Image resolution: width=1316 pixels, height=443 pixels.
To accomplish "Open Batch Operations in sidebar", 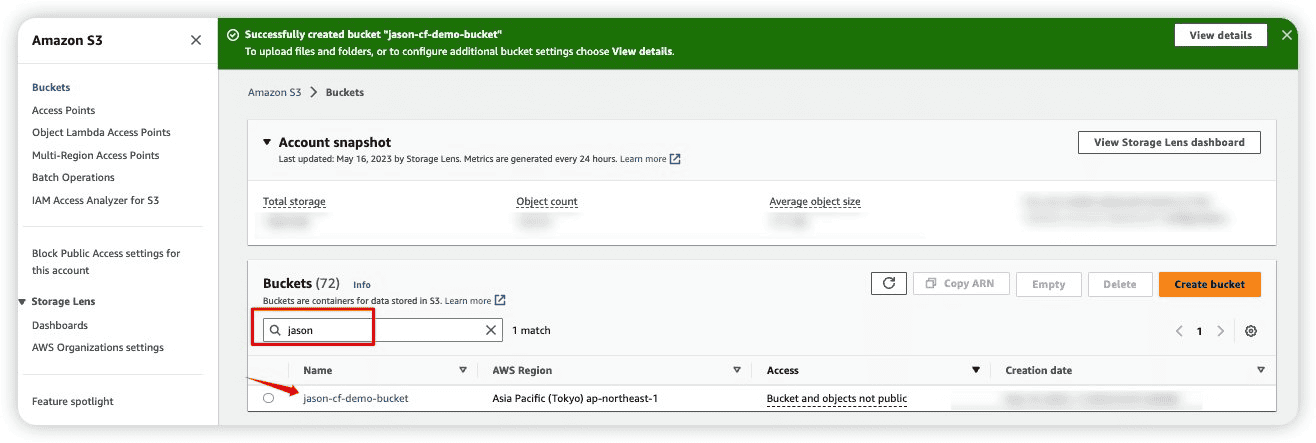I will pyautogui.click(x=73, y=177).
